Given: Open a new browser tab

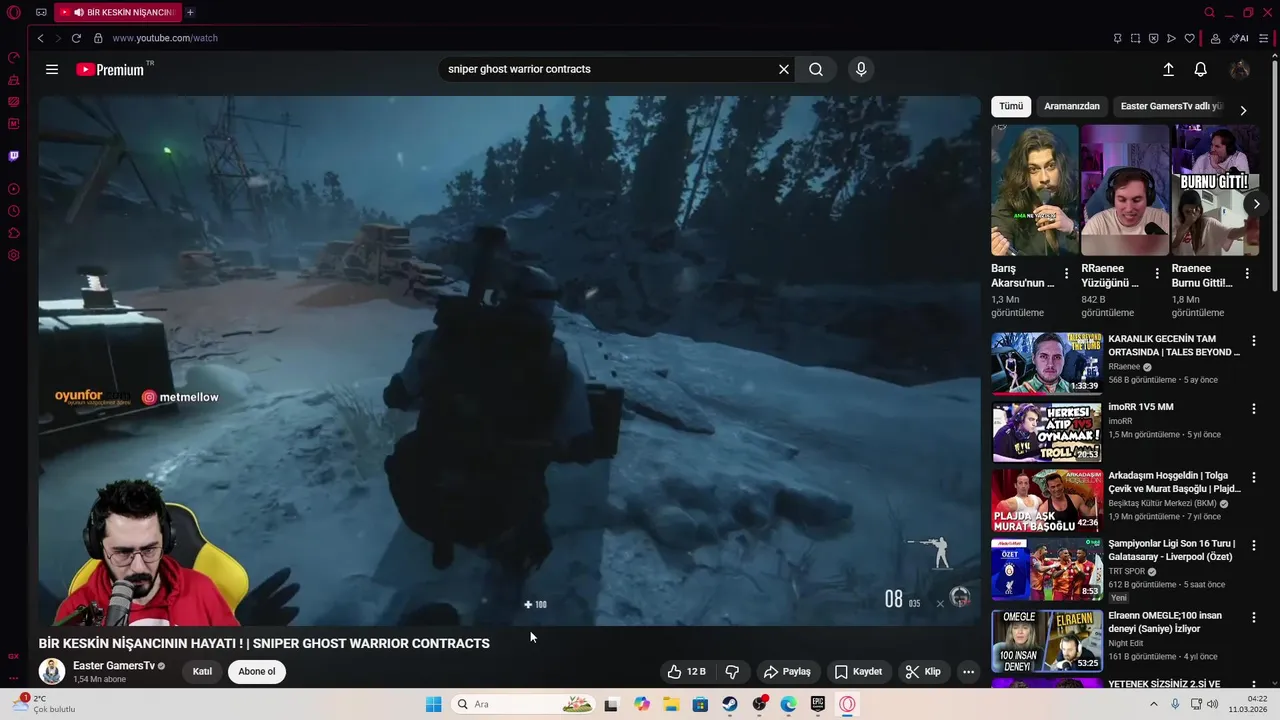Looking at the screenshot, I should coord(190,12).
